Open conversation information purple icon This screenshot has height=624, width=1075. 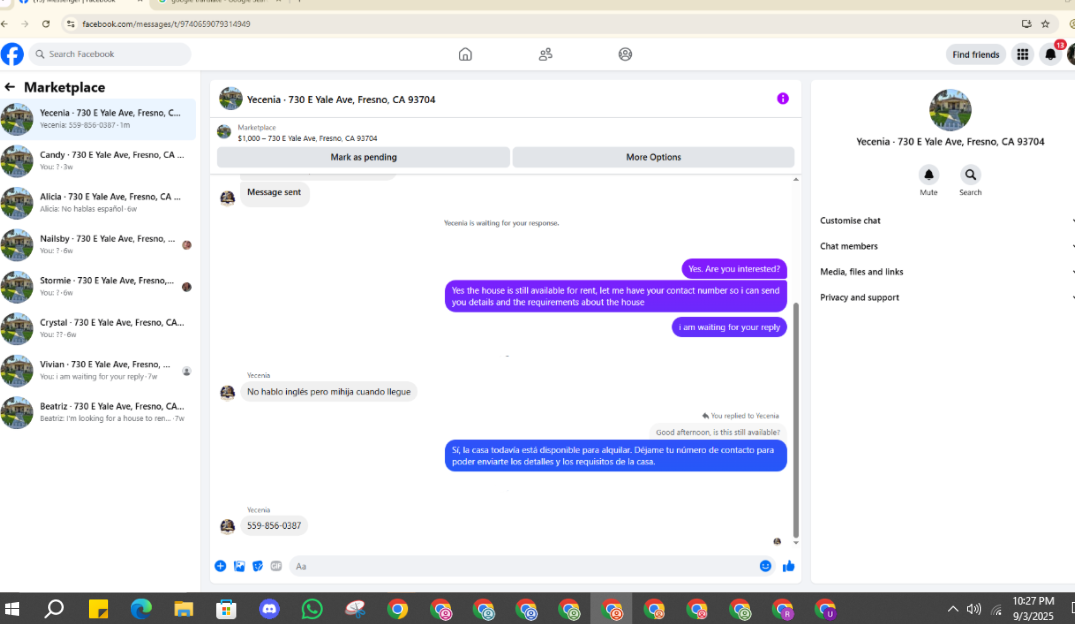(782, 99)
